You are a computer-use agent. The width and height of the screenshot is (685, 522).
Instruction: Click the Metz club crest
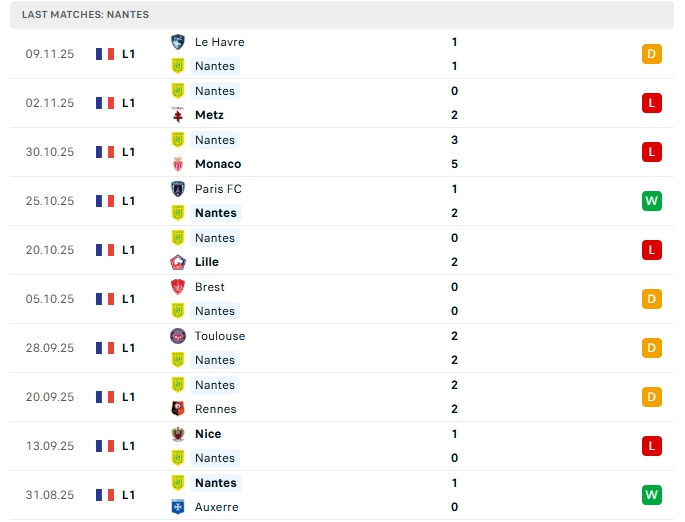coord(178,115)
